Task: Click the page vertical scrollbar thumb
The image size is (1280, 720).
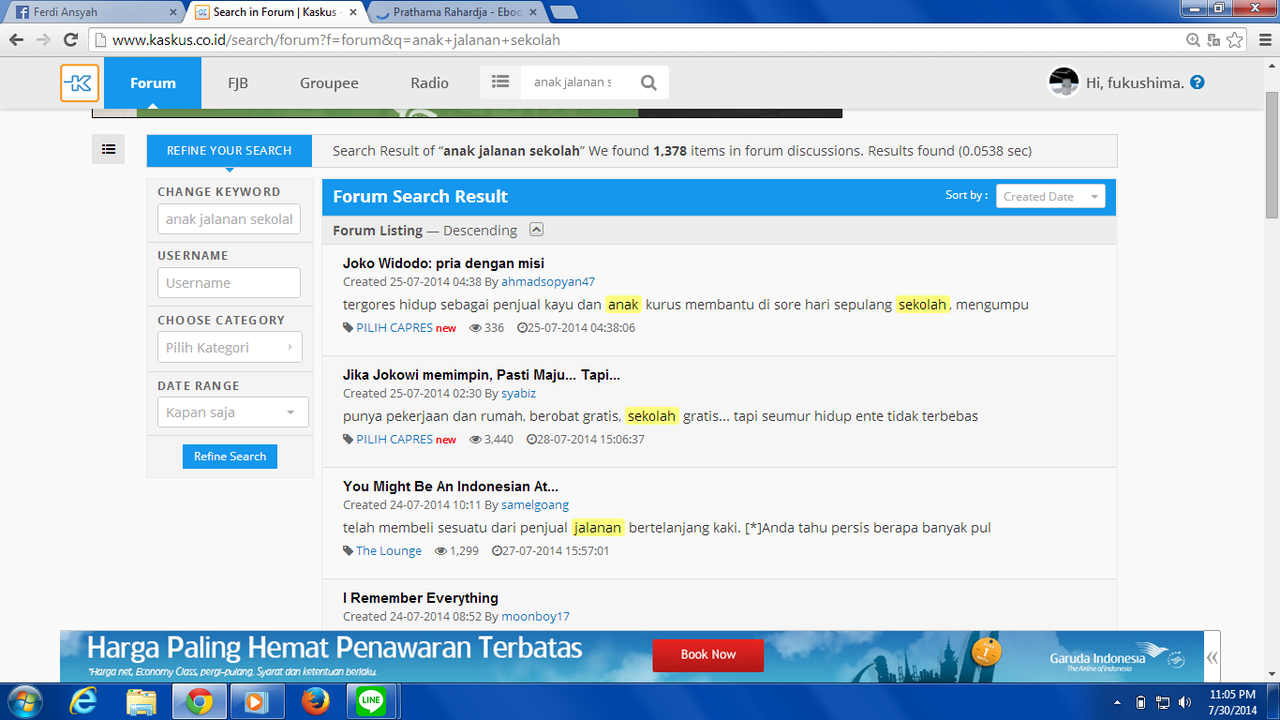Action: coord(1272,155)
